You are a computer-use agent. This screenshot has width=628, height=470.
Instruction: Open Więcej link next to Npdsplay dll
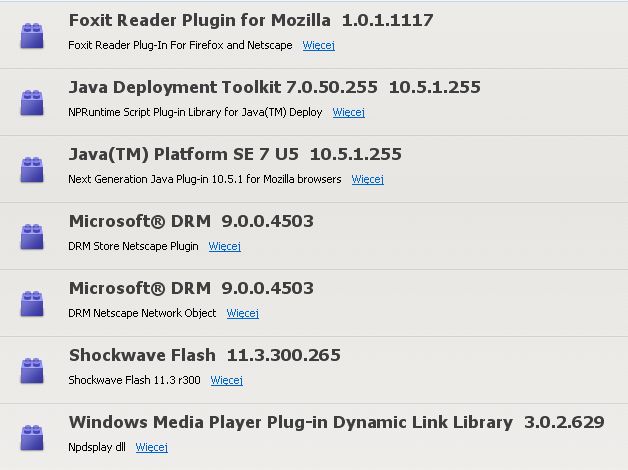point(151,447)
